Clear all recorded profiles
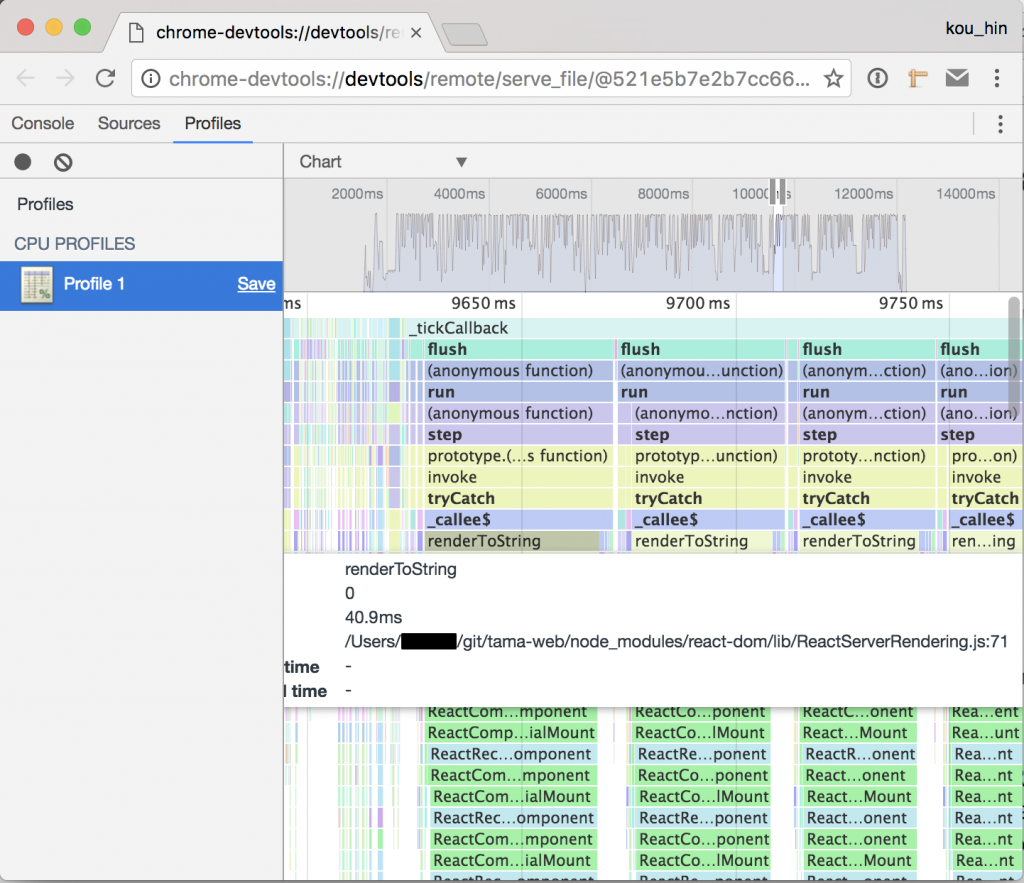 point(62,161)
